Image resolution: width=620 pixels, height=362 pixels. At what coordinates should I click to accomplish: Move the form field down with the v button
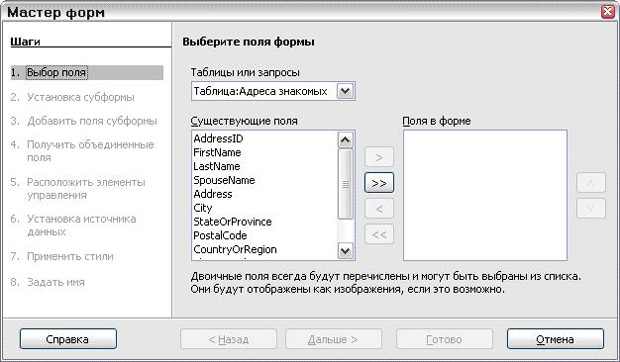click(x=591, y=208)
